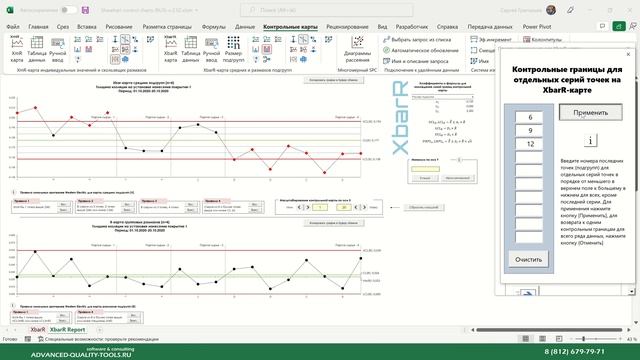This screenshot has width=640, height=360.
Task: Open the Передача данных tab
Action: click(x=490, y=27)
